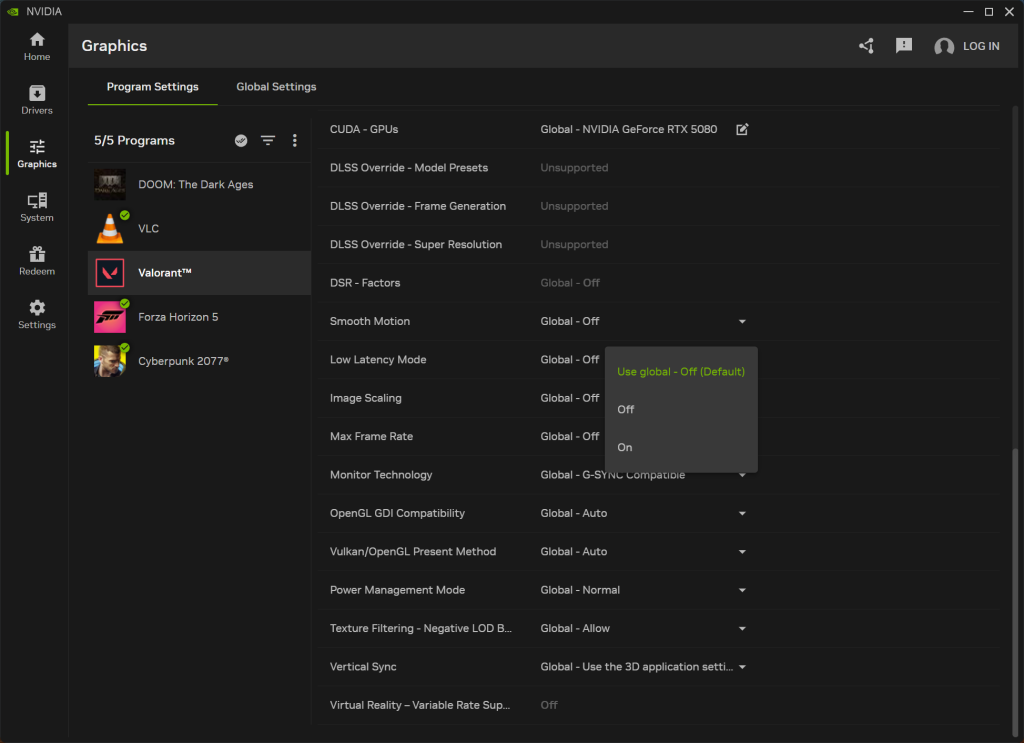This screenshot has height=743, width=1024.
Task: Click the "Low Latency Mode" label
Action: point(378,360)
